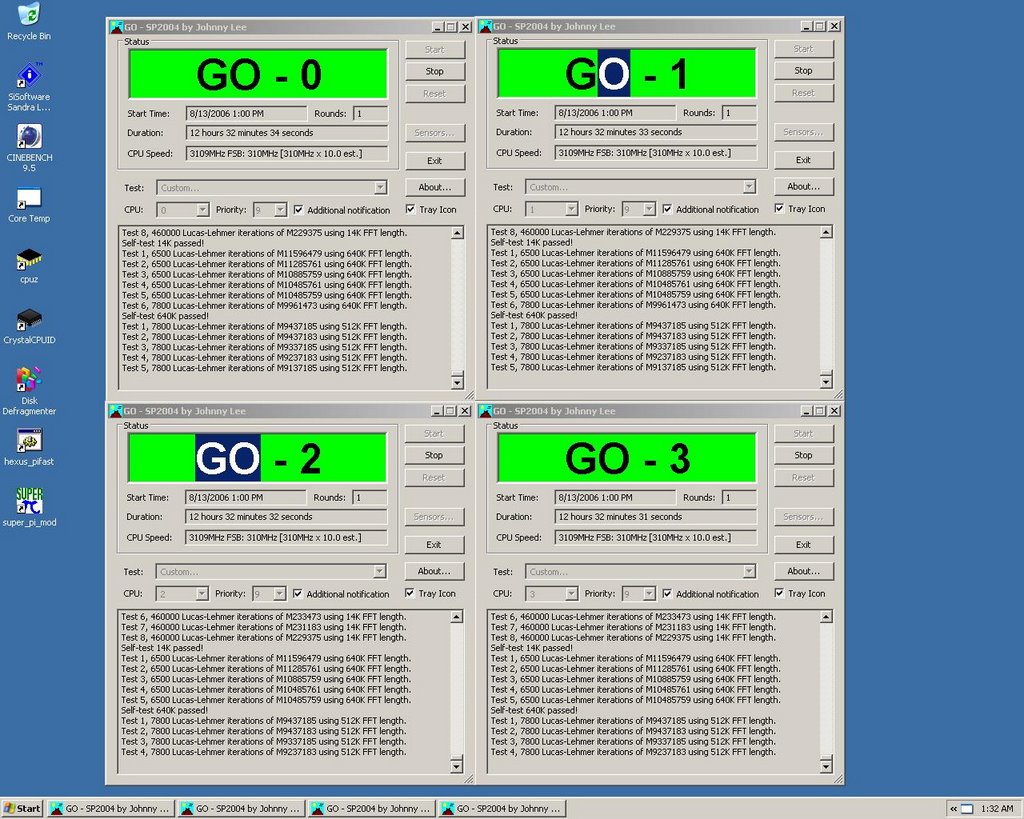Launch SiSoftware Sandra from the desktop

click(x=29, y=86)
